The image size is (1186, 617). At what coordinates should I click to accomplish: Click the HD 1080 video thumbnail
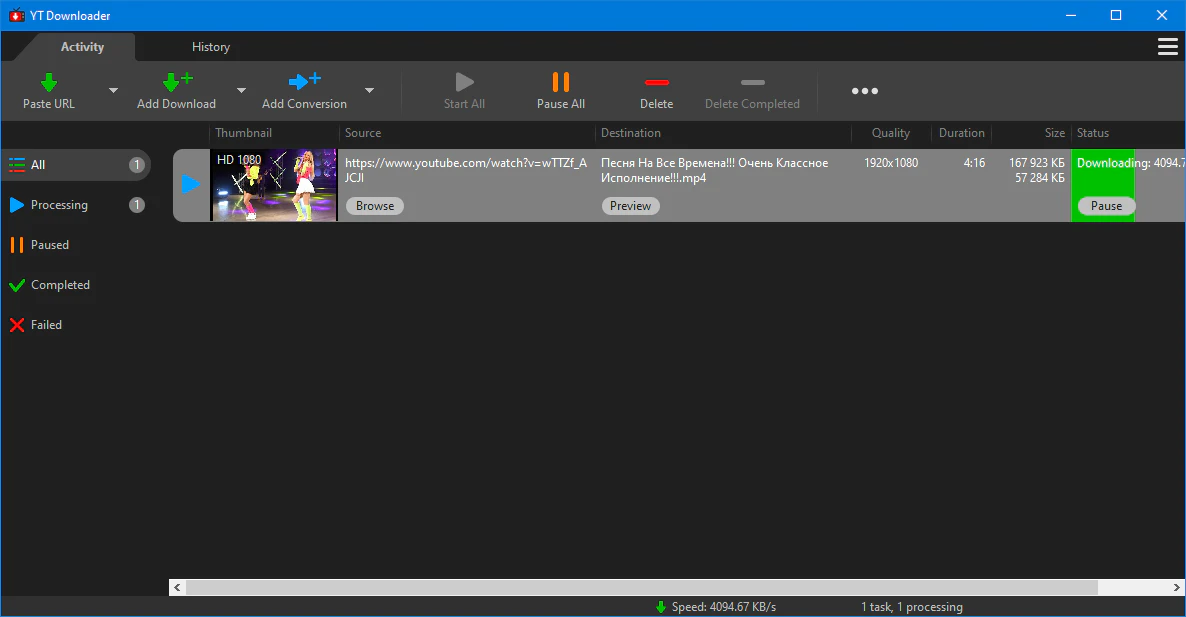273,185
